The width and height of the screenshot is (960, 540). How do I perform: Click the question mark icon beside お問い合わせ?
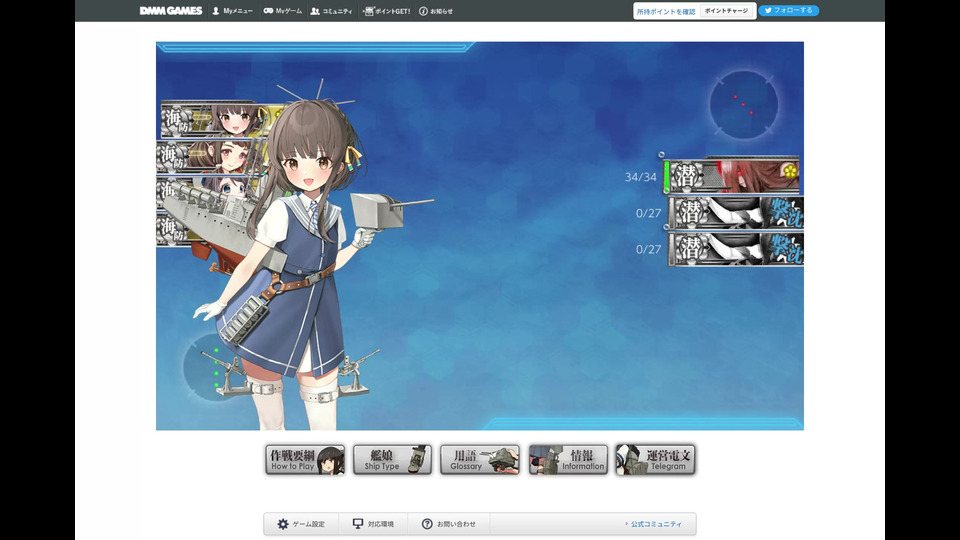coord(427,524)
